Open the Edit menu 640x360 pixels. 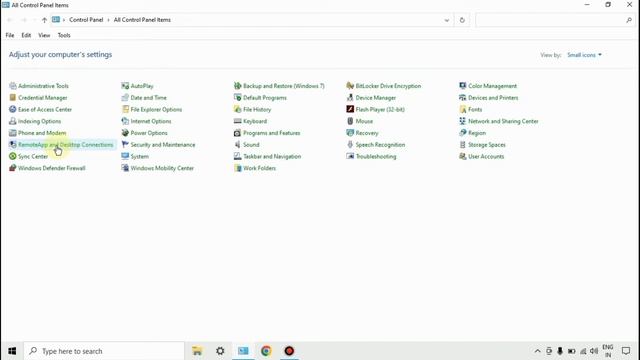pos(26,35)
